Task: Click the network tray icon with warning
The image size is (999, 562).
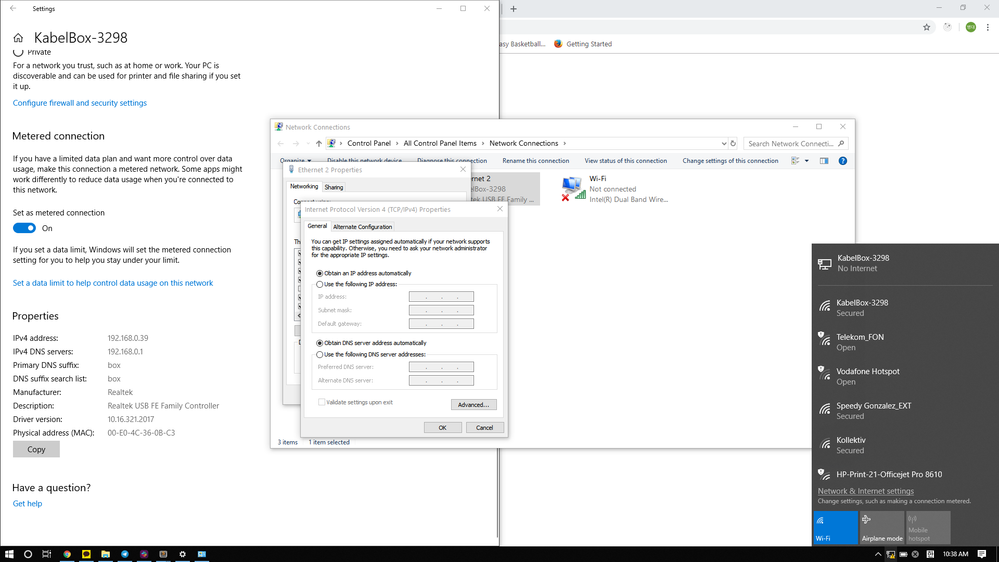Action: (x=891, y=554)
